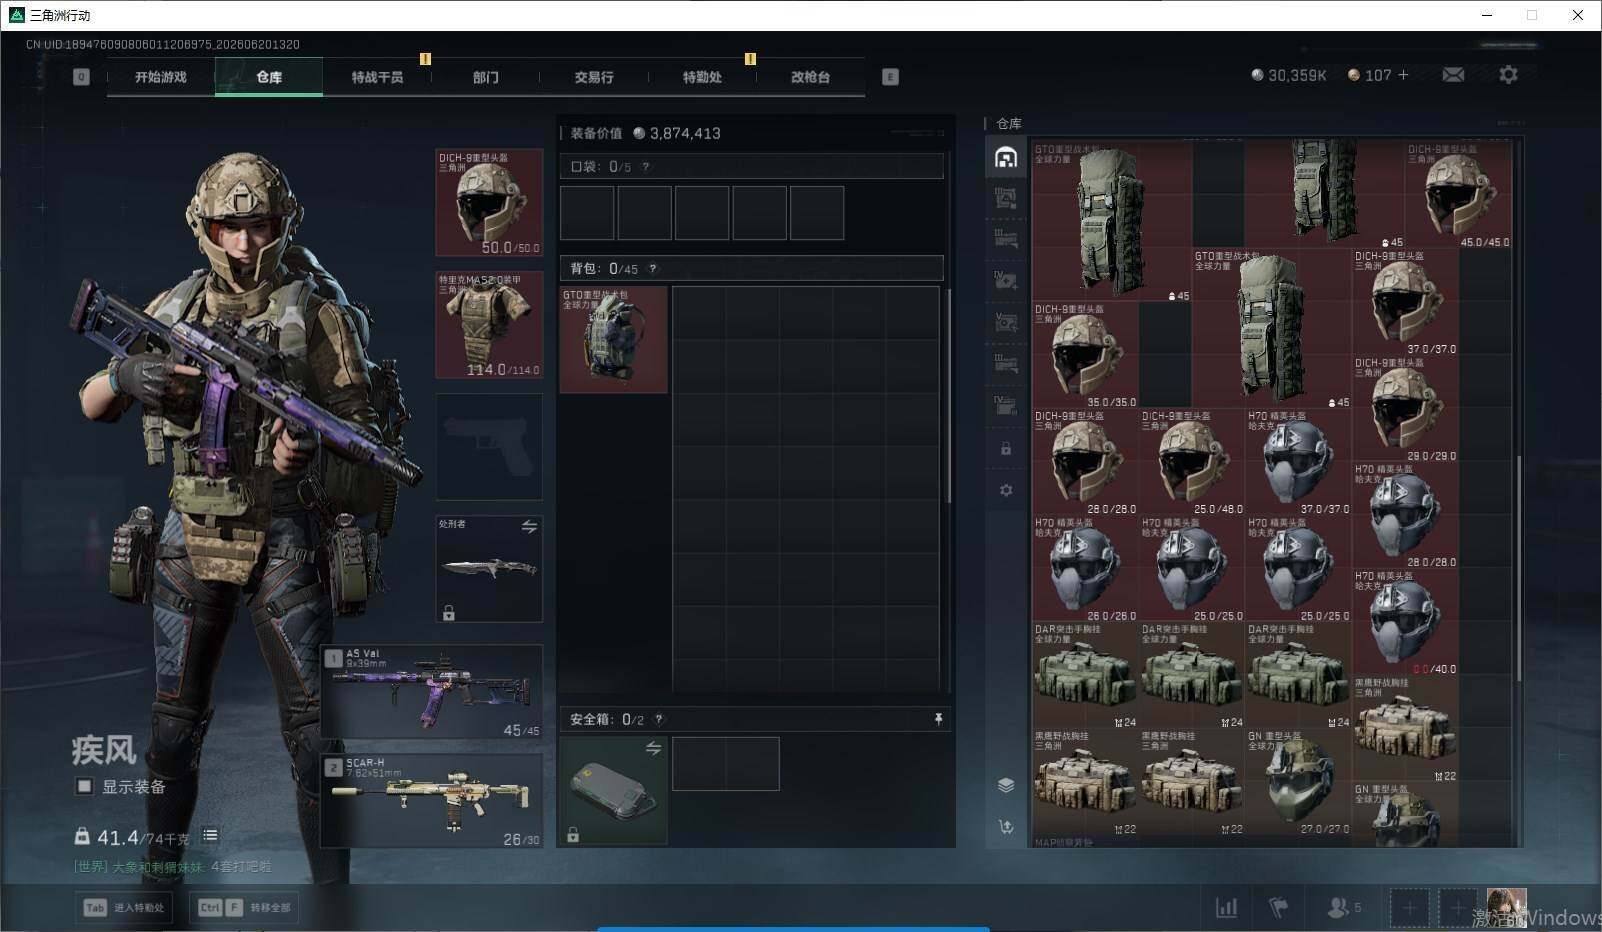Open the friends icon showing 5
The height and width of the screenshot is (932, 1602).
[x=1344, y=907]
